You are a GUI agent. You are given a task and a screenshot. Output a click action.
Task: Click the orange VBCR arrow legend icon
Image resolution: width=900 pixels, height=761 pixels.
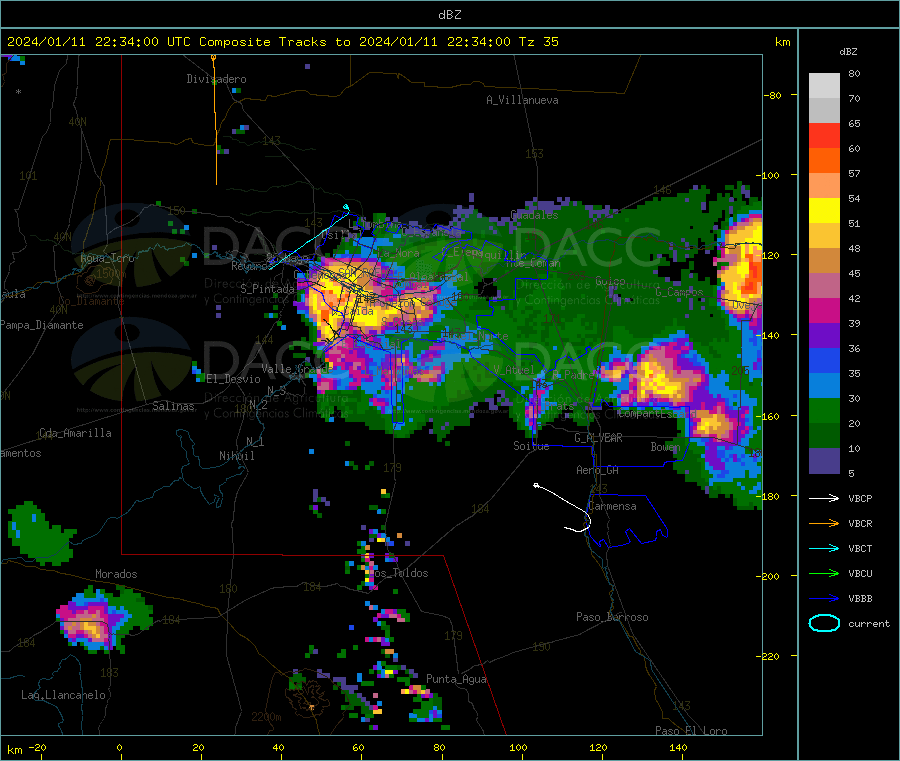click(x=824, y=523)
